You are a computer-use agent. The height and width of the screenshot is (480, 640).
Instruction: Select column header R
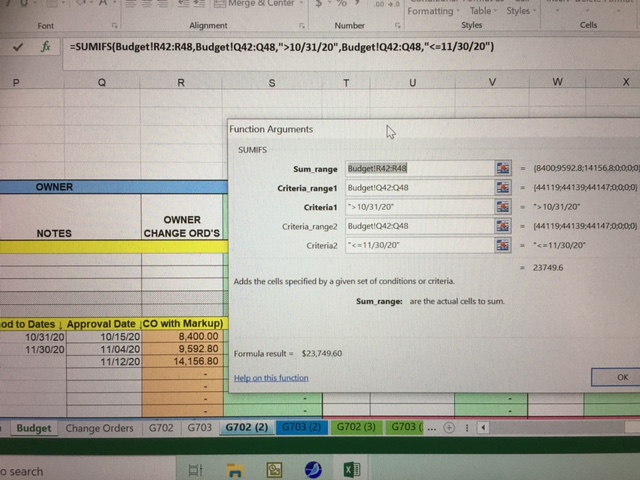(181, 82)
